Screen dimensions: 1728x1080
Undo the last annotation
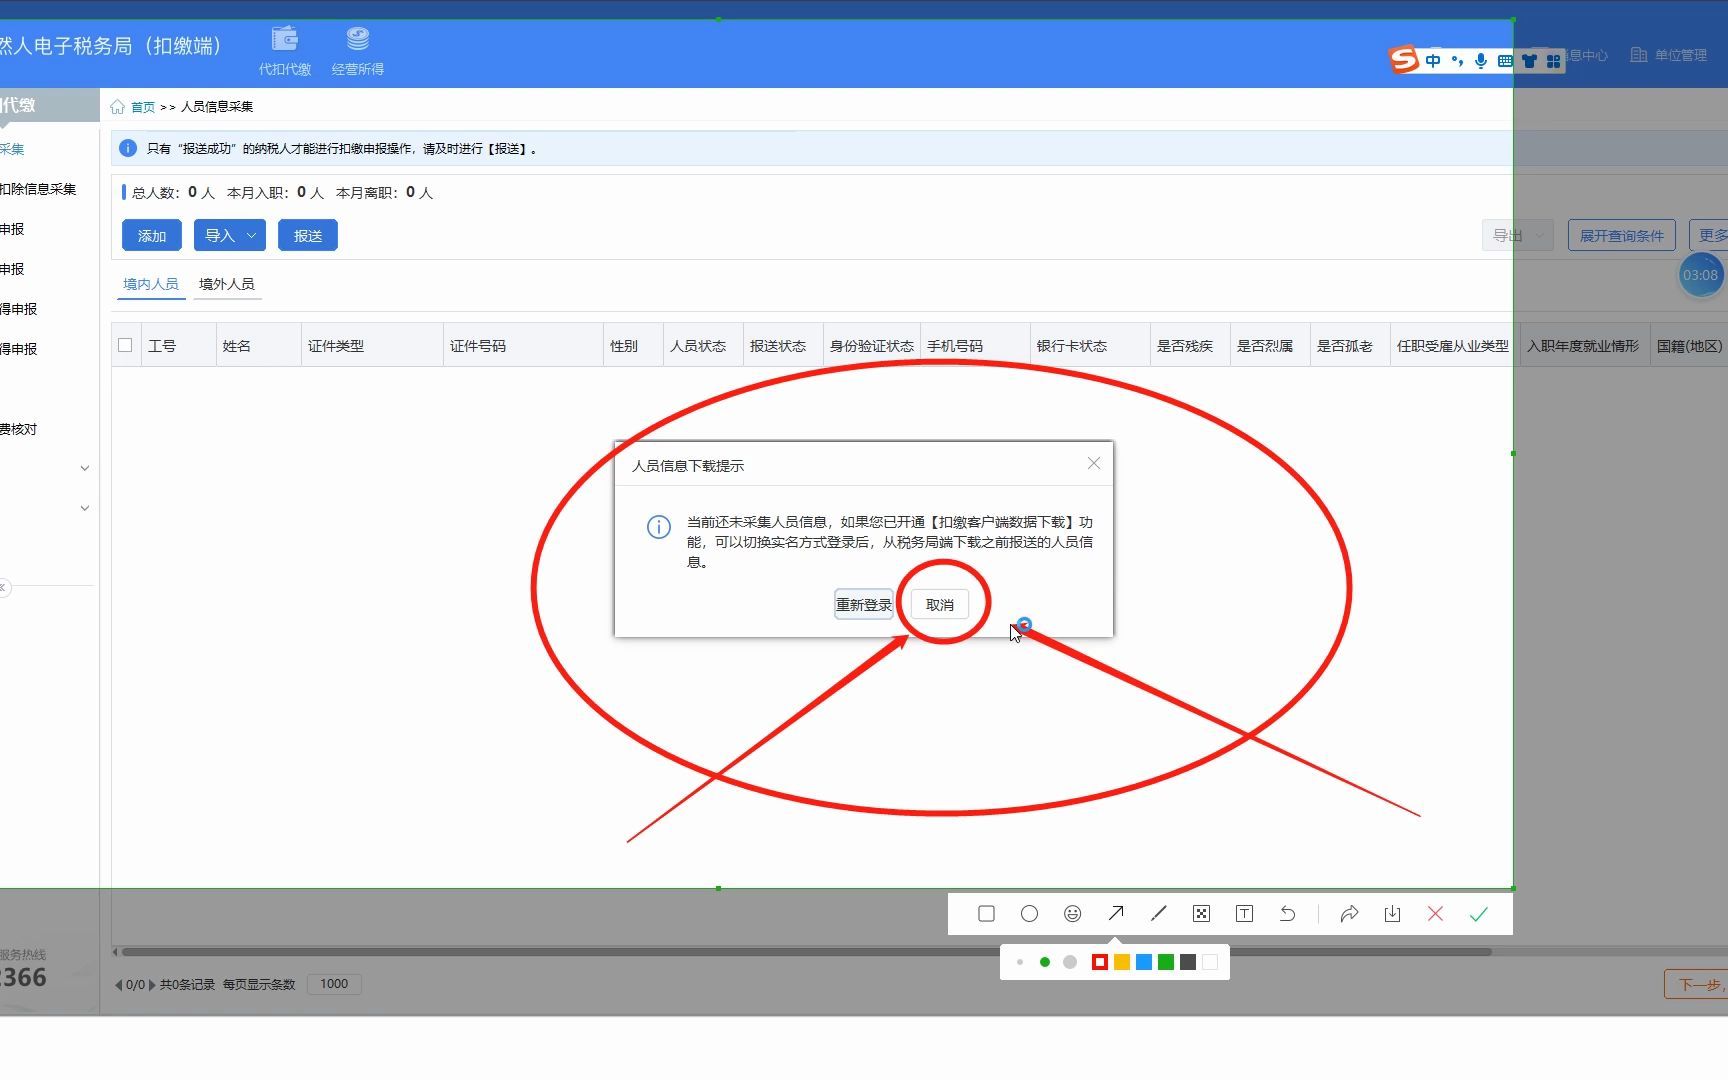click(1287, 913)
